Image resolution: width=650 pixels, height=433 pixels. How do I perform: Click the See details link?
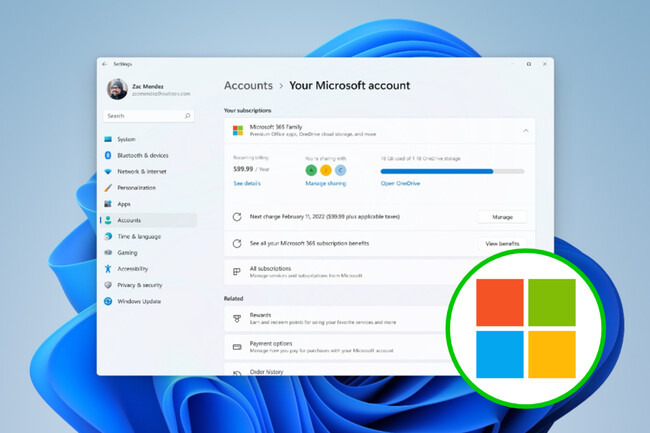247,184
